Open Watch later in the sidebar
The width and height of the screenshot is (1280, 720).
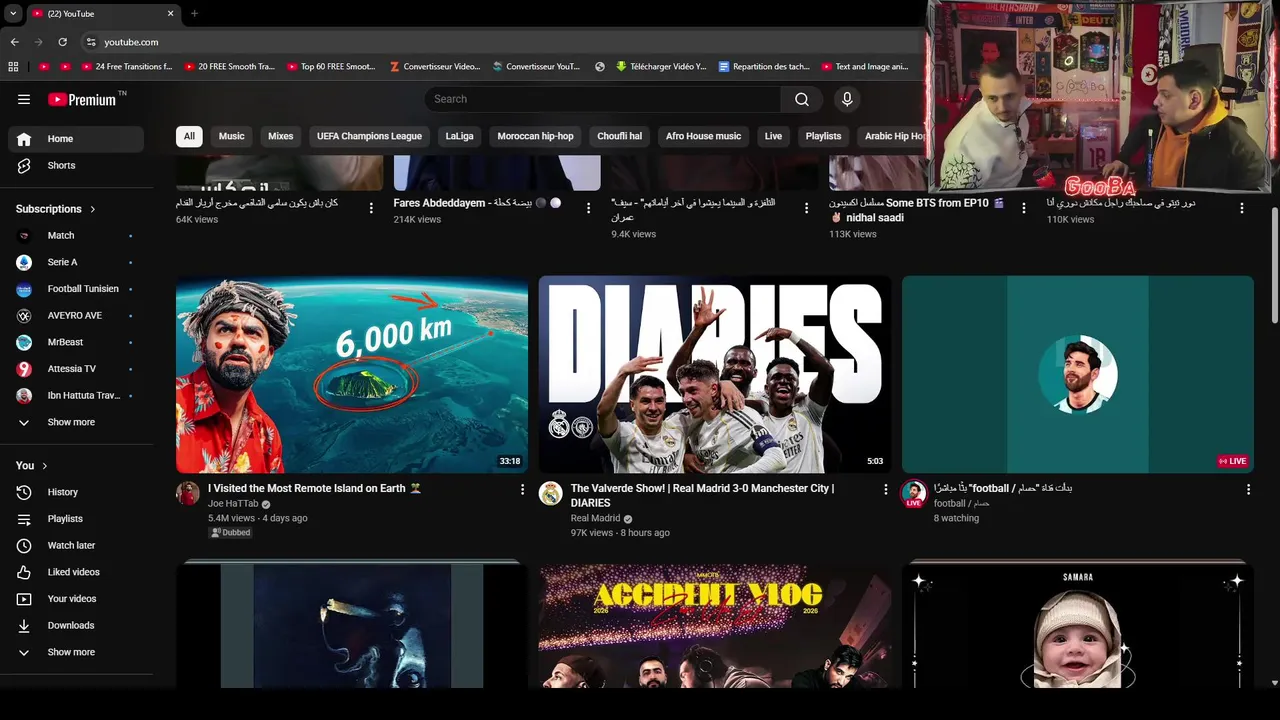[x=76, y=545]
